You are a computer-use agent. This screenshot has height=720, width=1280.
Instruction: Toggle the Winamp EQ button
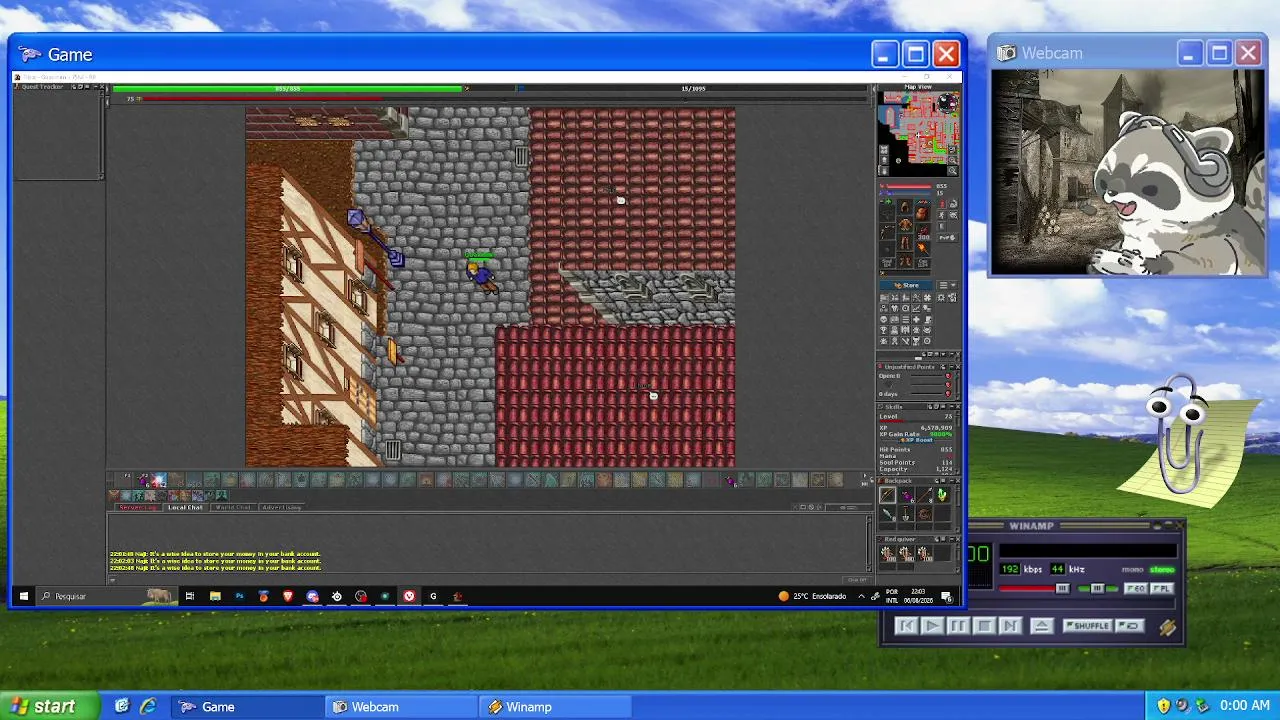pos(1136,589)
